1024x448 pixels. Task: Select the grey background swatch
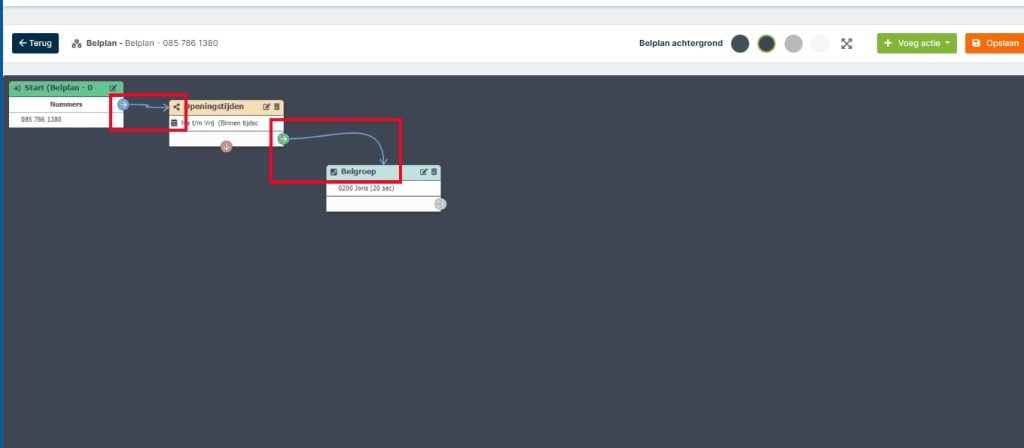[x=793, y=44]
